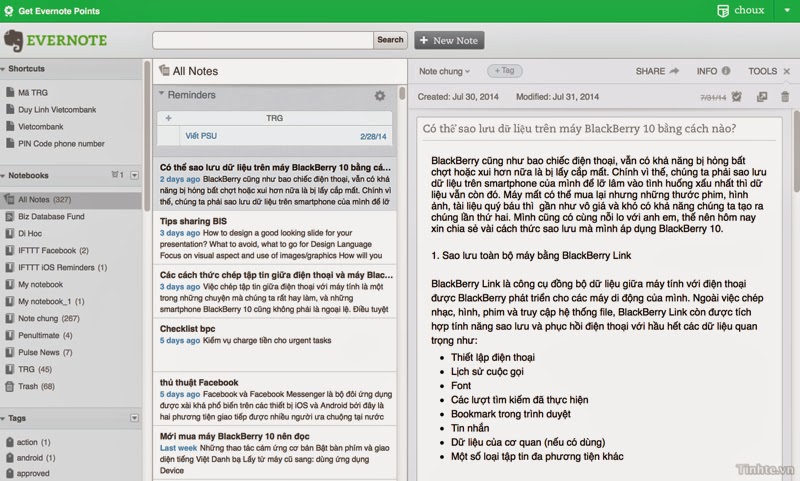Focus the note search field
The image size is (800, 481).
[262, 40]
